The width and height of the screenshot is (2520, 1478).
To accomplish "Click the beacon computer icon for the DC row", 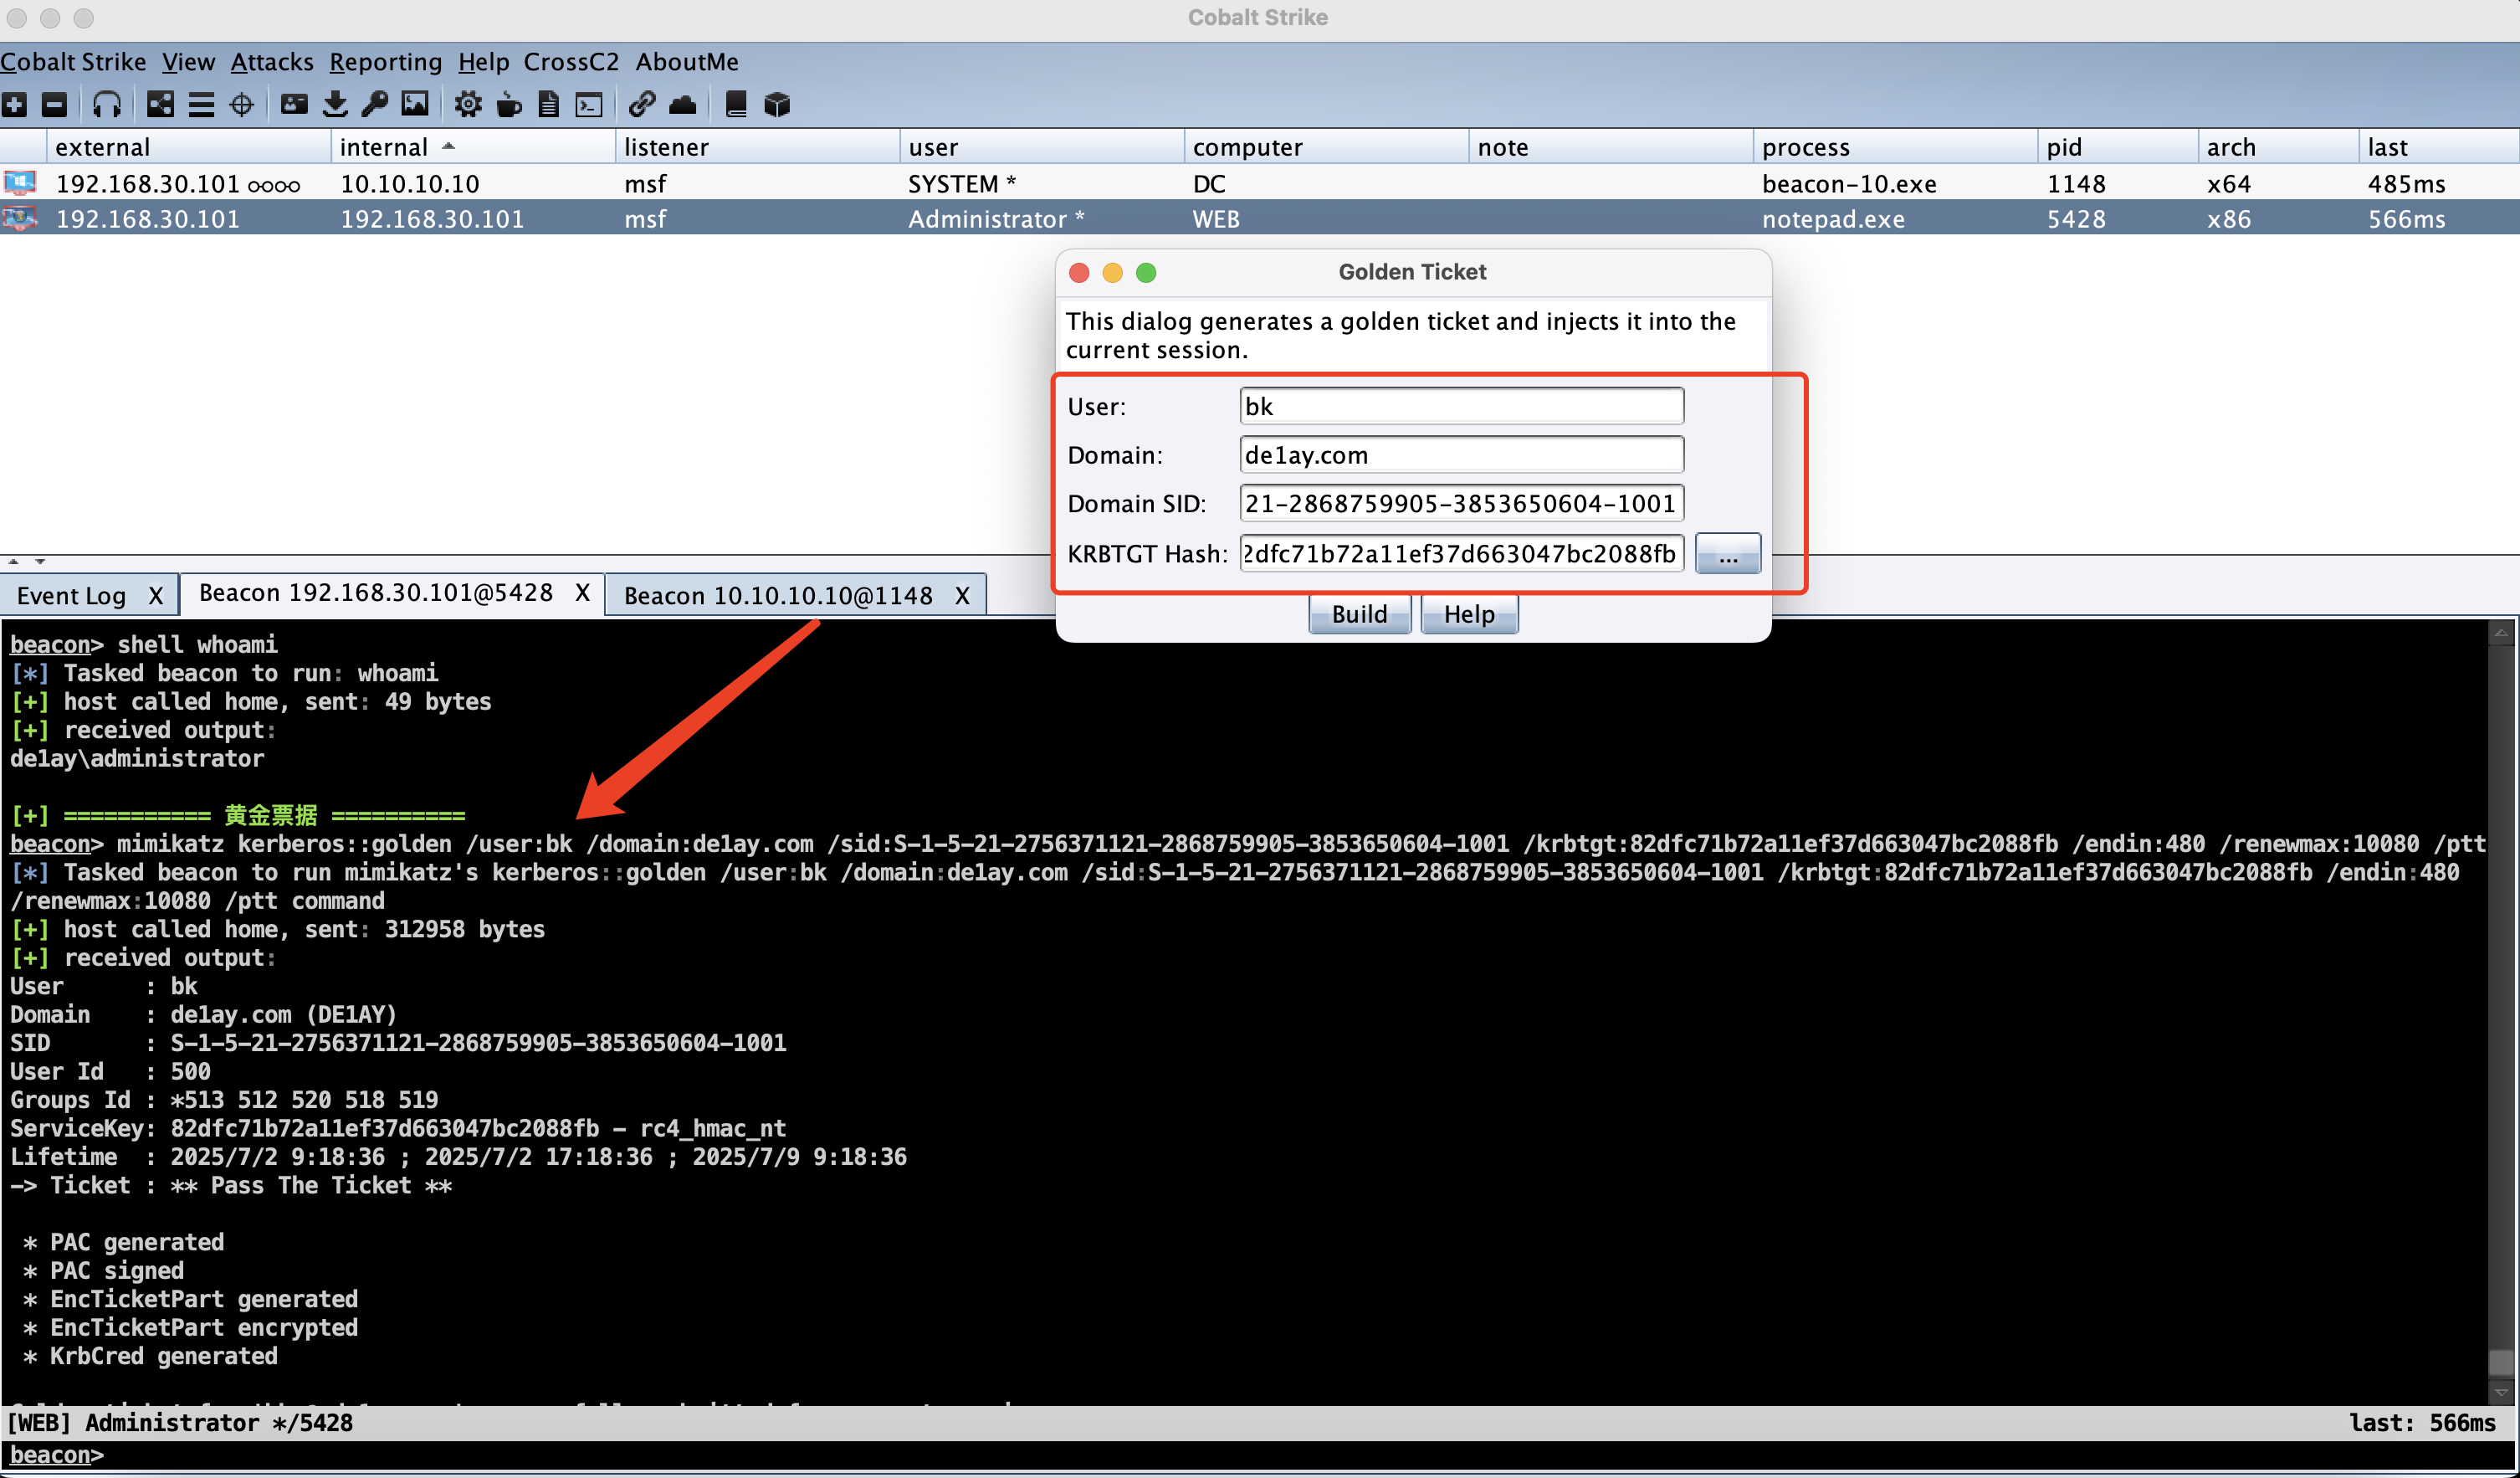I will 19,183.
